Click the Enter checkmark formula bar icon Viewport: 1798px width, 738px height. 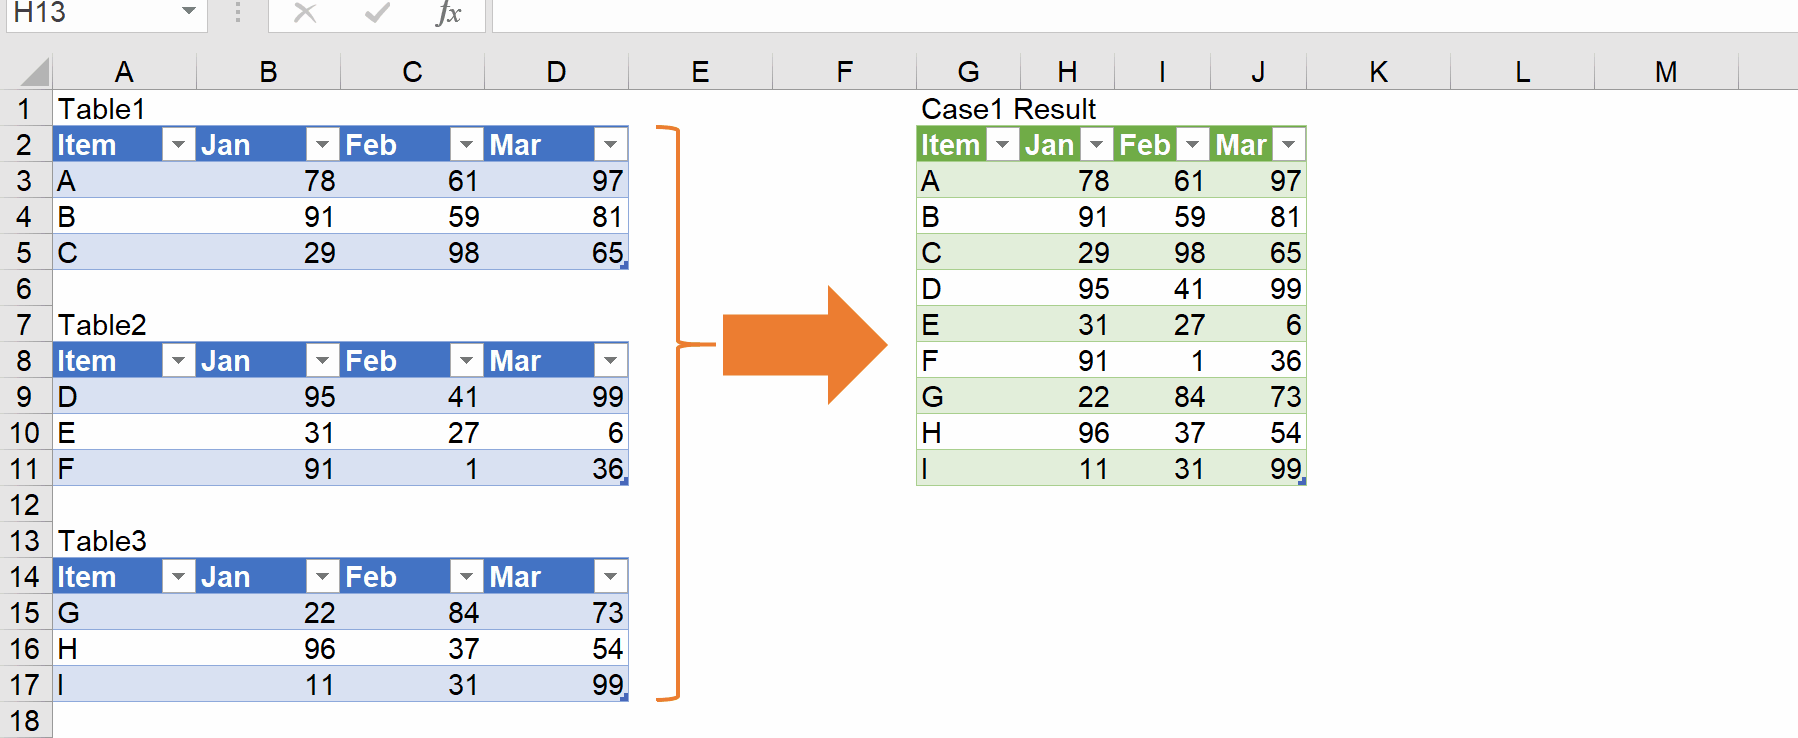point(377,13)
